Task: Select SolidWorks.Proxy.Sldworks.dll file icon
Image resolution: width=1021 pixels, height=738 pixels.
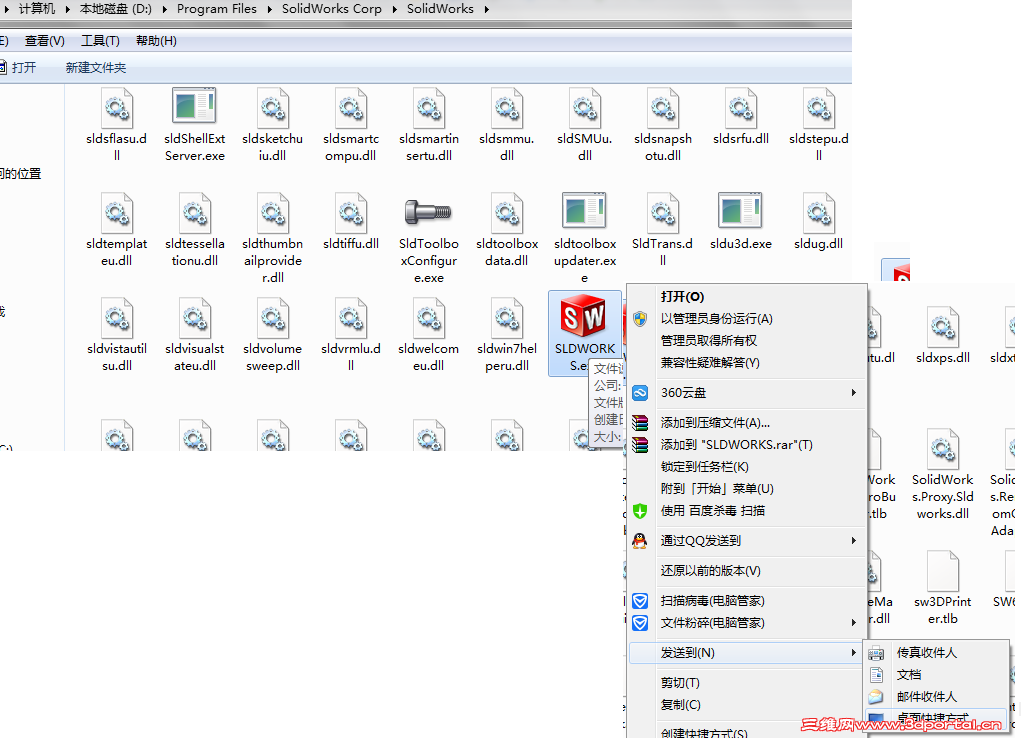Action: pos(943,449)
